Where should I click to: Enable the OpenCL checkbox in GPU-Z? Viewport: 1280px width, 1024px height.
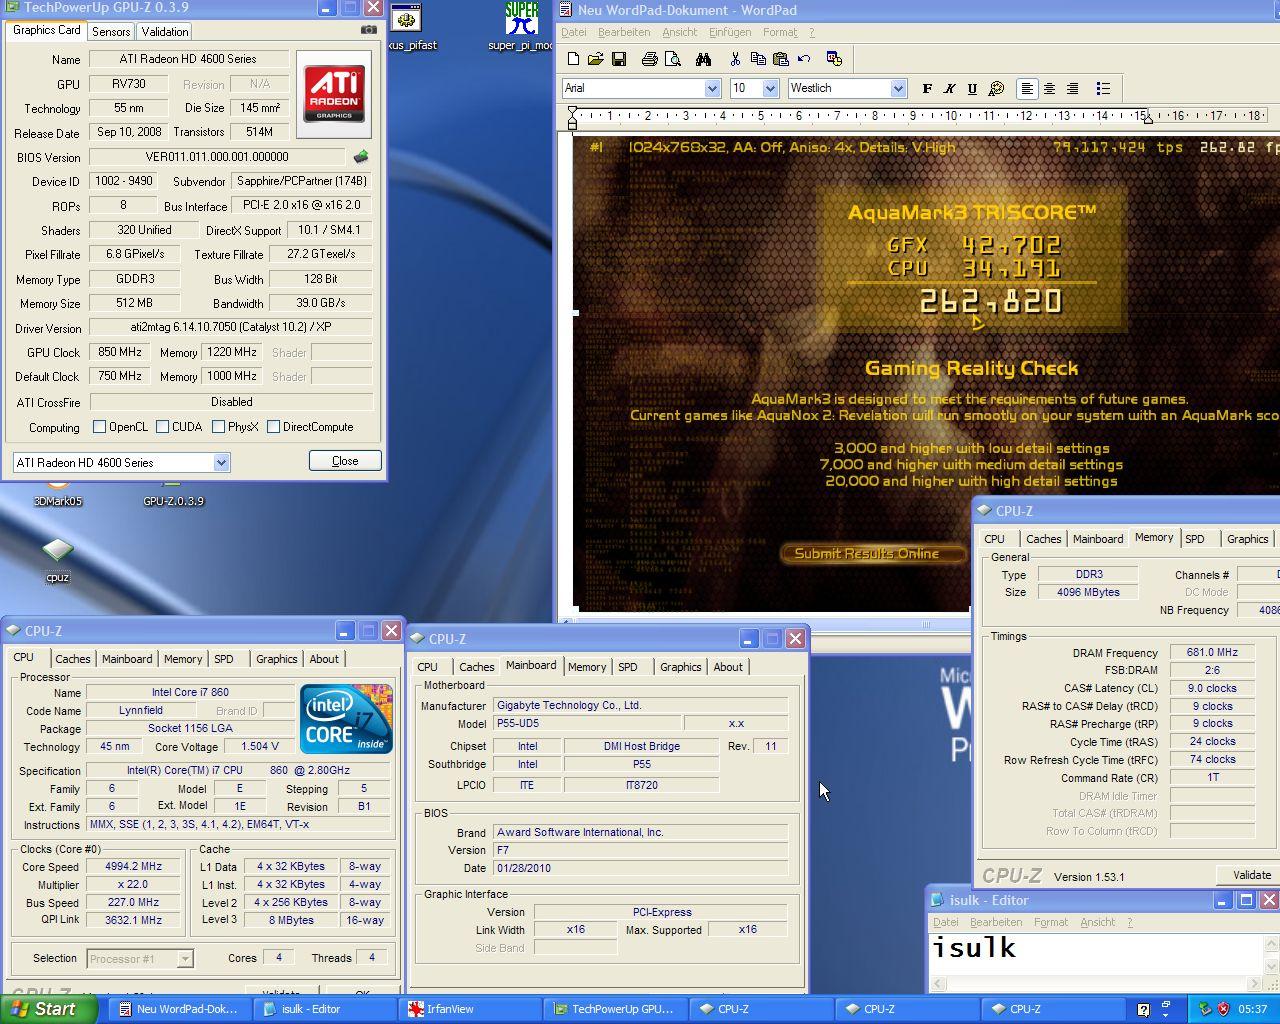pos(99,427)
